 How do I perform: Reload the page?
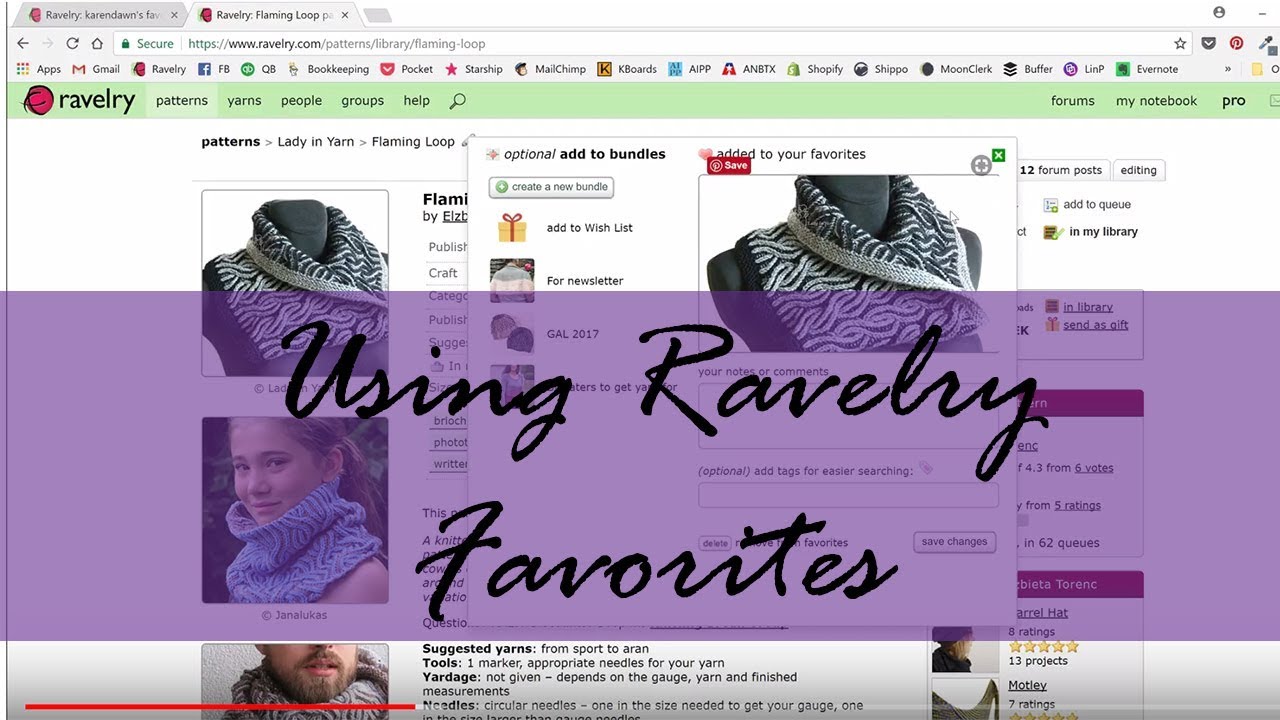(x=72, y=43)
